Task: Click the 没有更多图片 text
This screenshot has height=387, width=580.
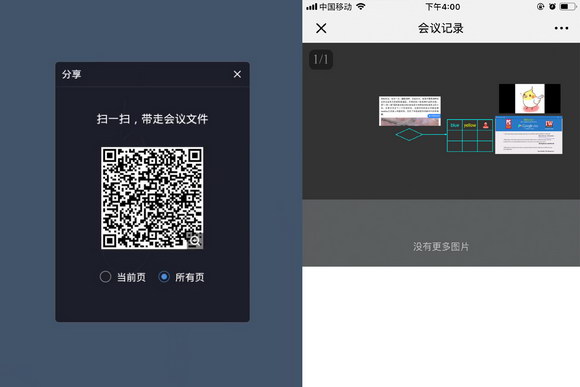Action: pyautogui.click(x=441, y=247)
